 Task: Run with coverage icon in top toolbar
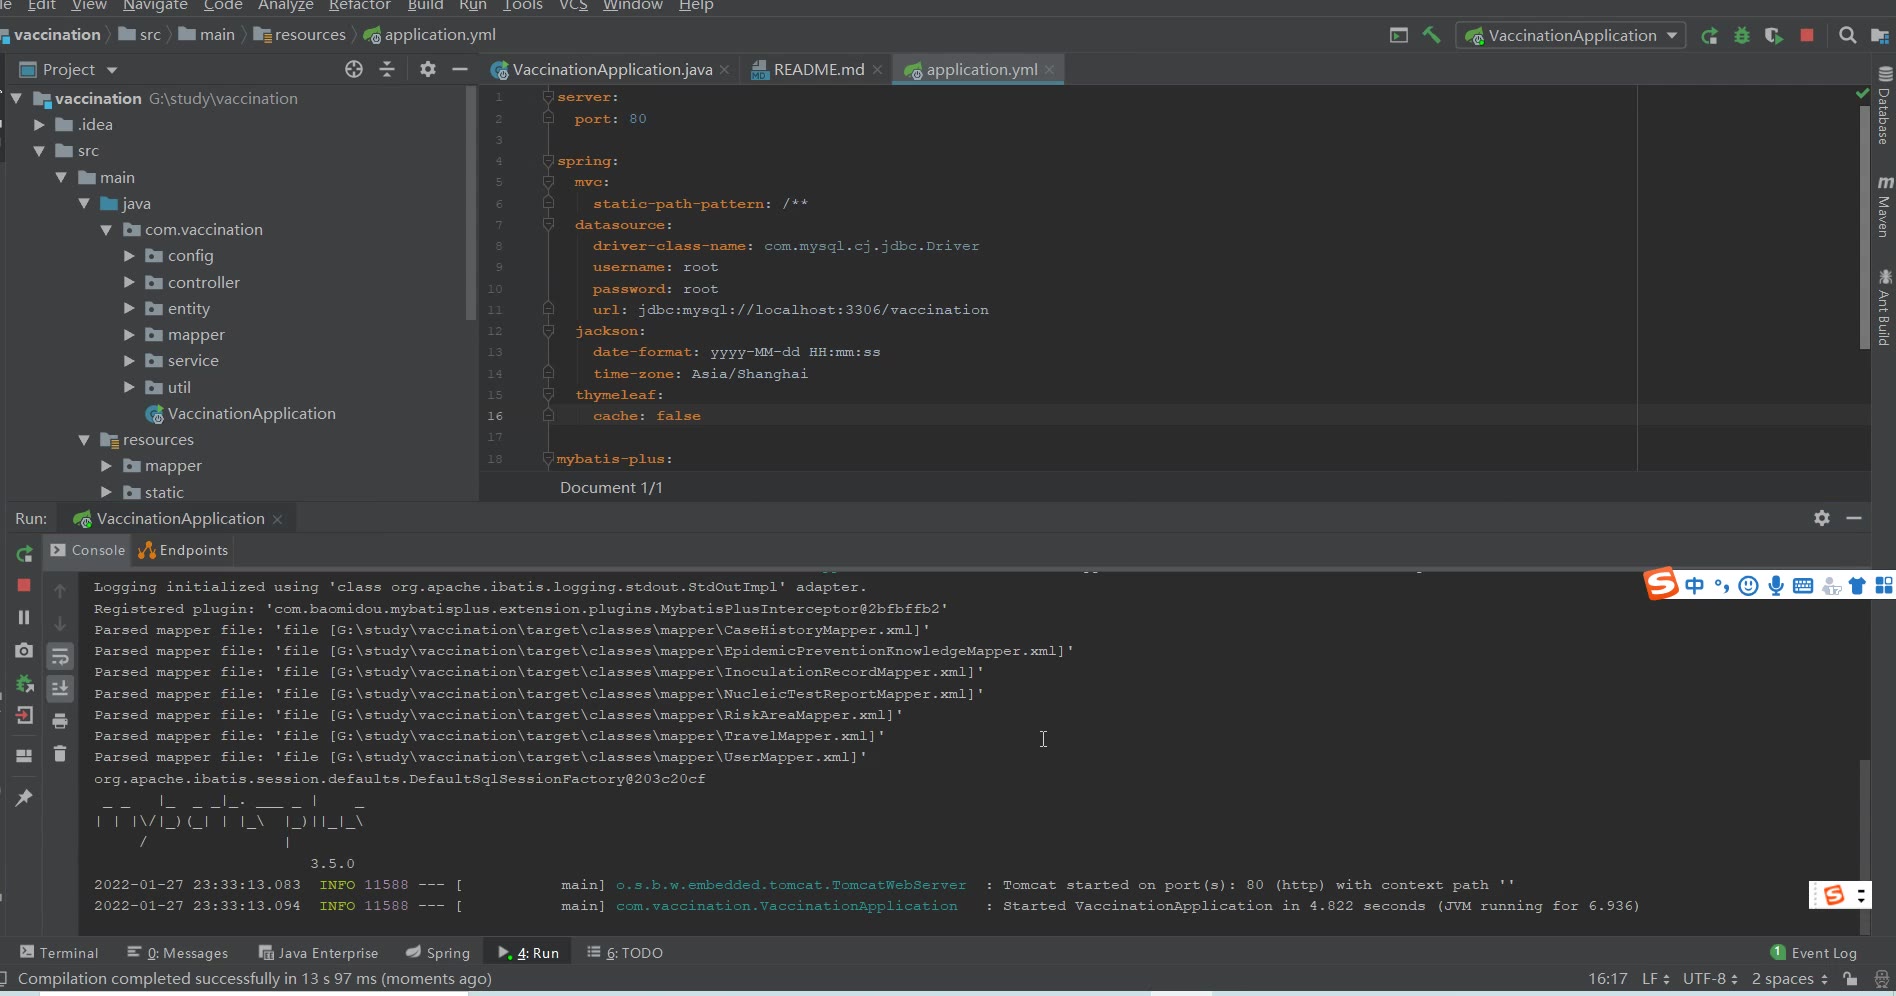tap(1774, 36)
